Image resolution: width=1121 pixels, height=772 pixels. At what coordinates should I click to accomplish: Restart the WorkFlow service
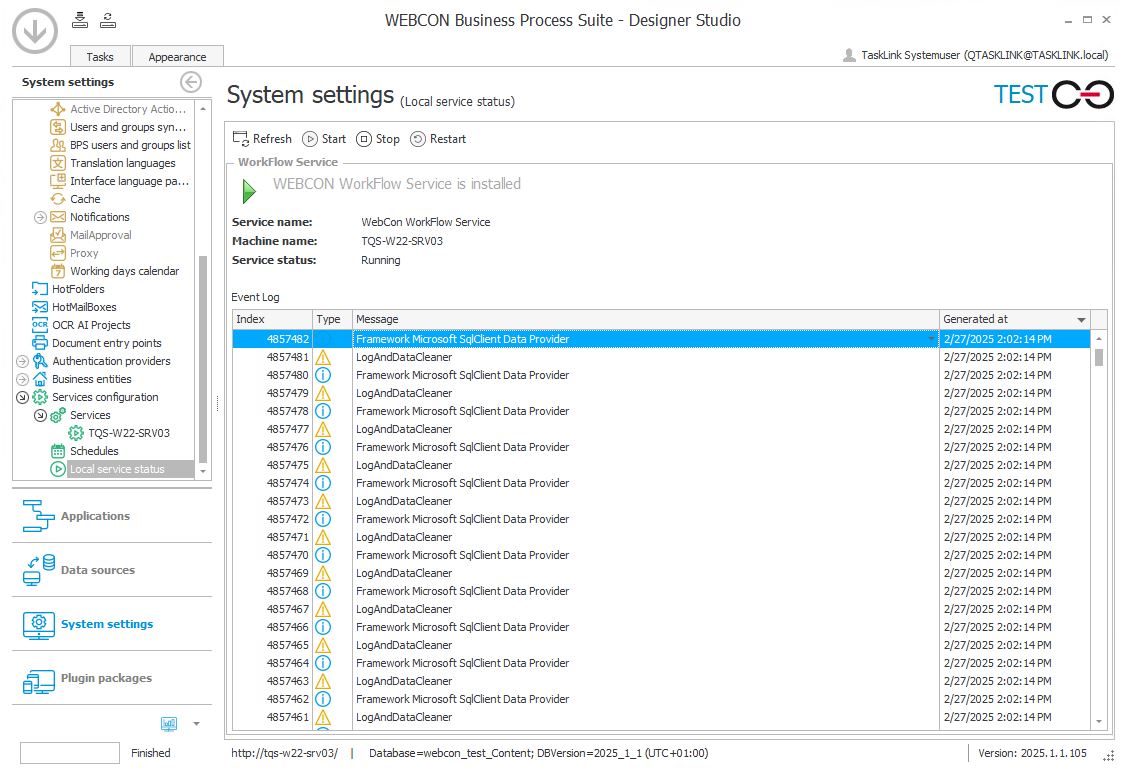pyautogui.click(x=438, y=139)
